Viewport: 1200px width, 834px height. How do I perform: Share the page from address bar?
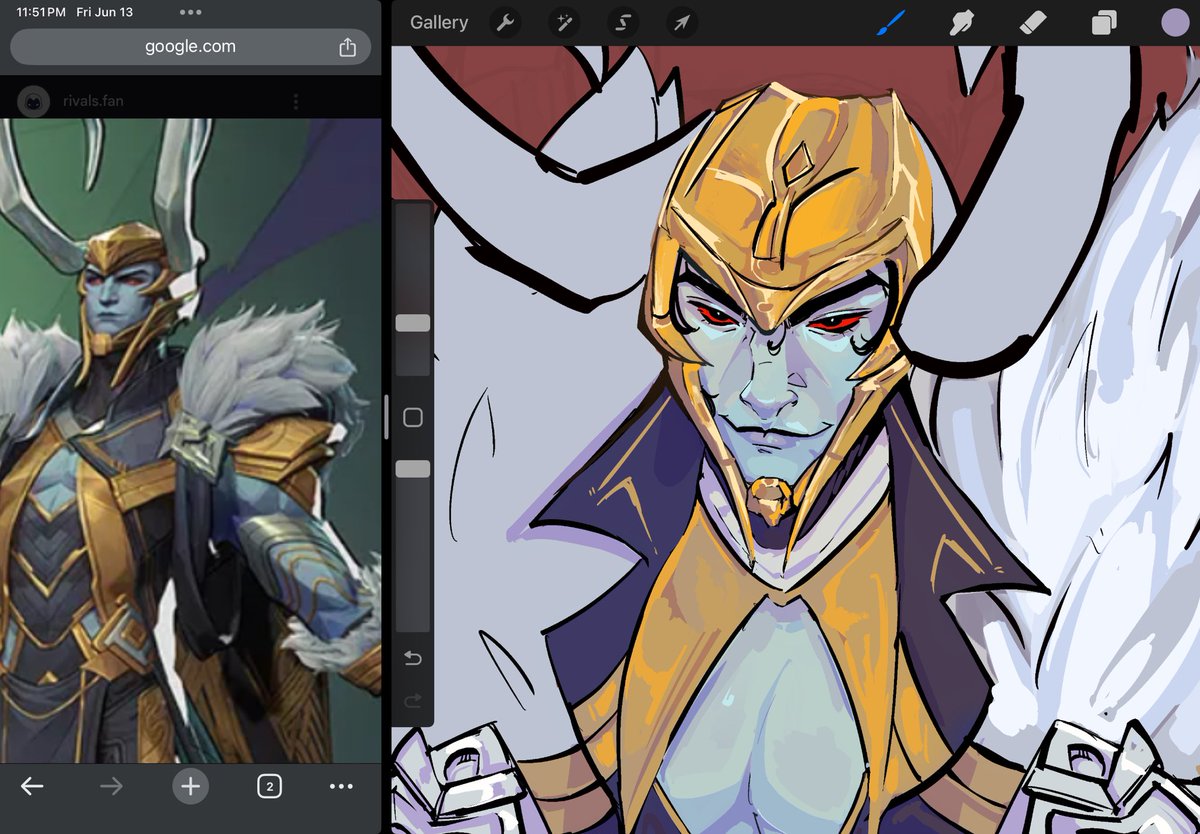point(347,47)
